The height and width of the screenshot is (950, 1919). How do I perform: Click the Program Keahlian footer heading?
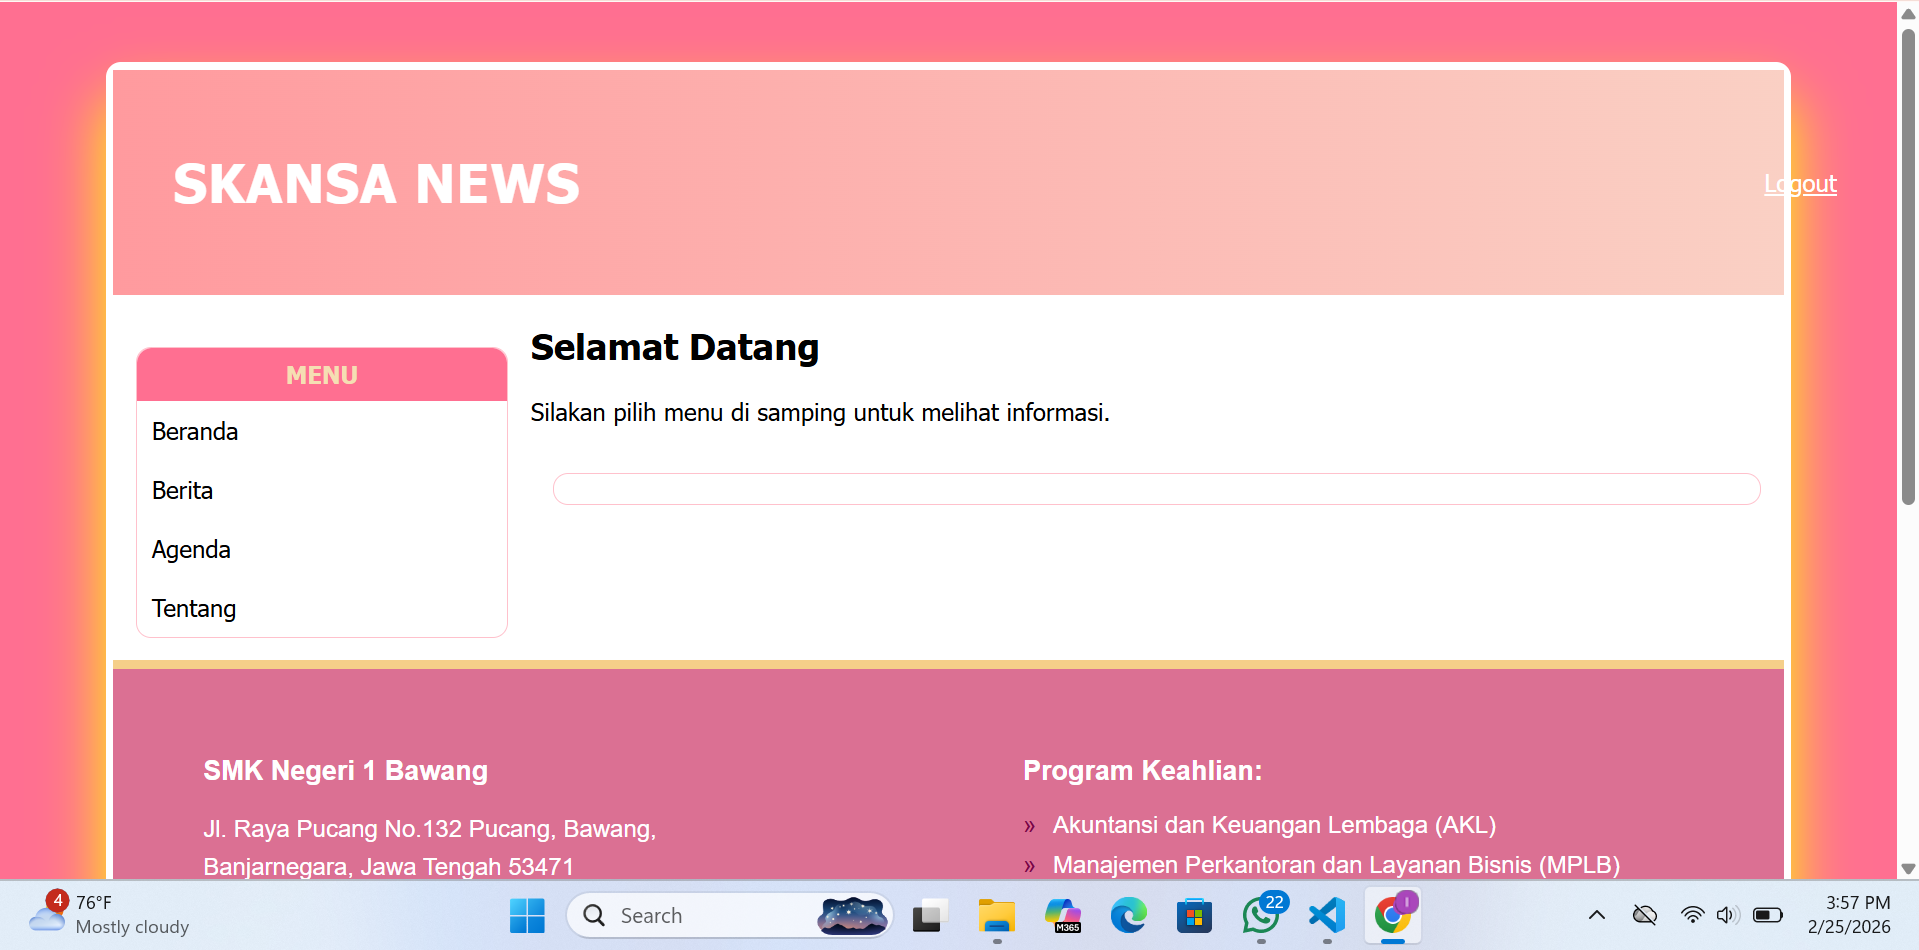(x=1142, y=771)
